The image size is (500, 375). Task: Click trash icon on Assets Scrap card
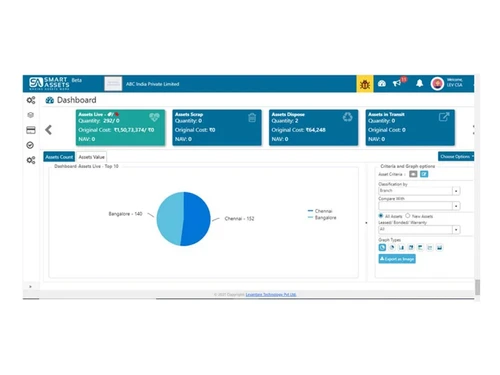(252, 117)
